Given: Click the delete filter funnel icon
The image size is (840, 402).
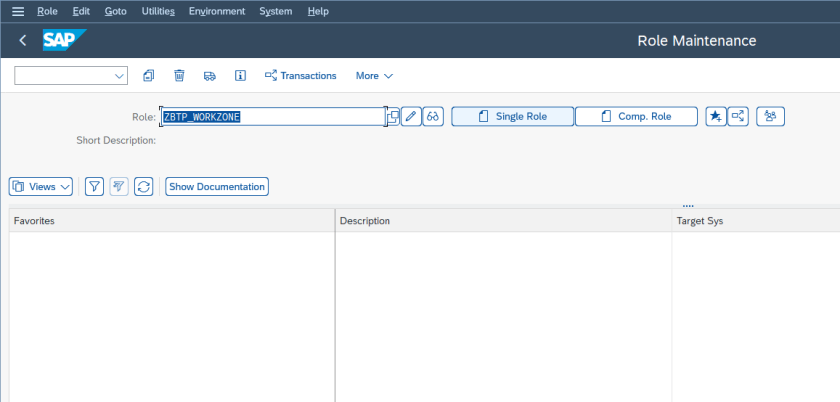Looking at the screenshot, I should pyautogui.click(x=119, y=187).
